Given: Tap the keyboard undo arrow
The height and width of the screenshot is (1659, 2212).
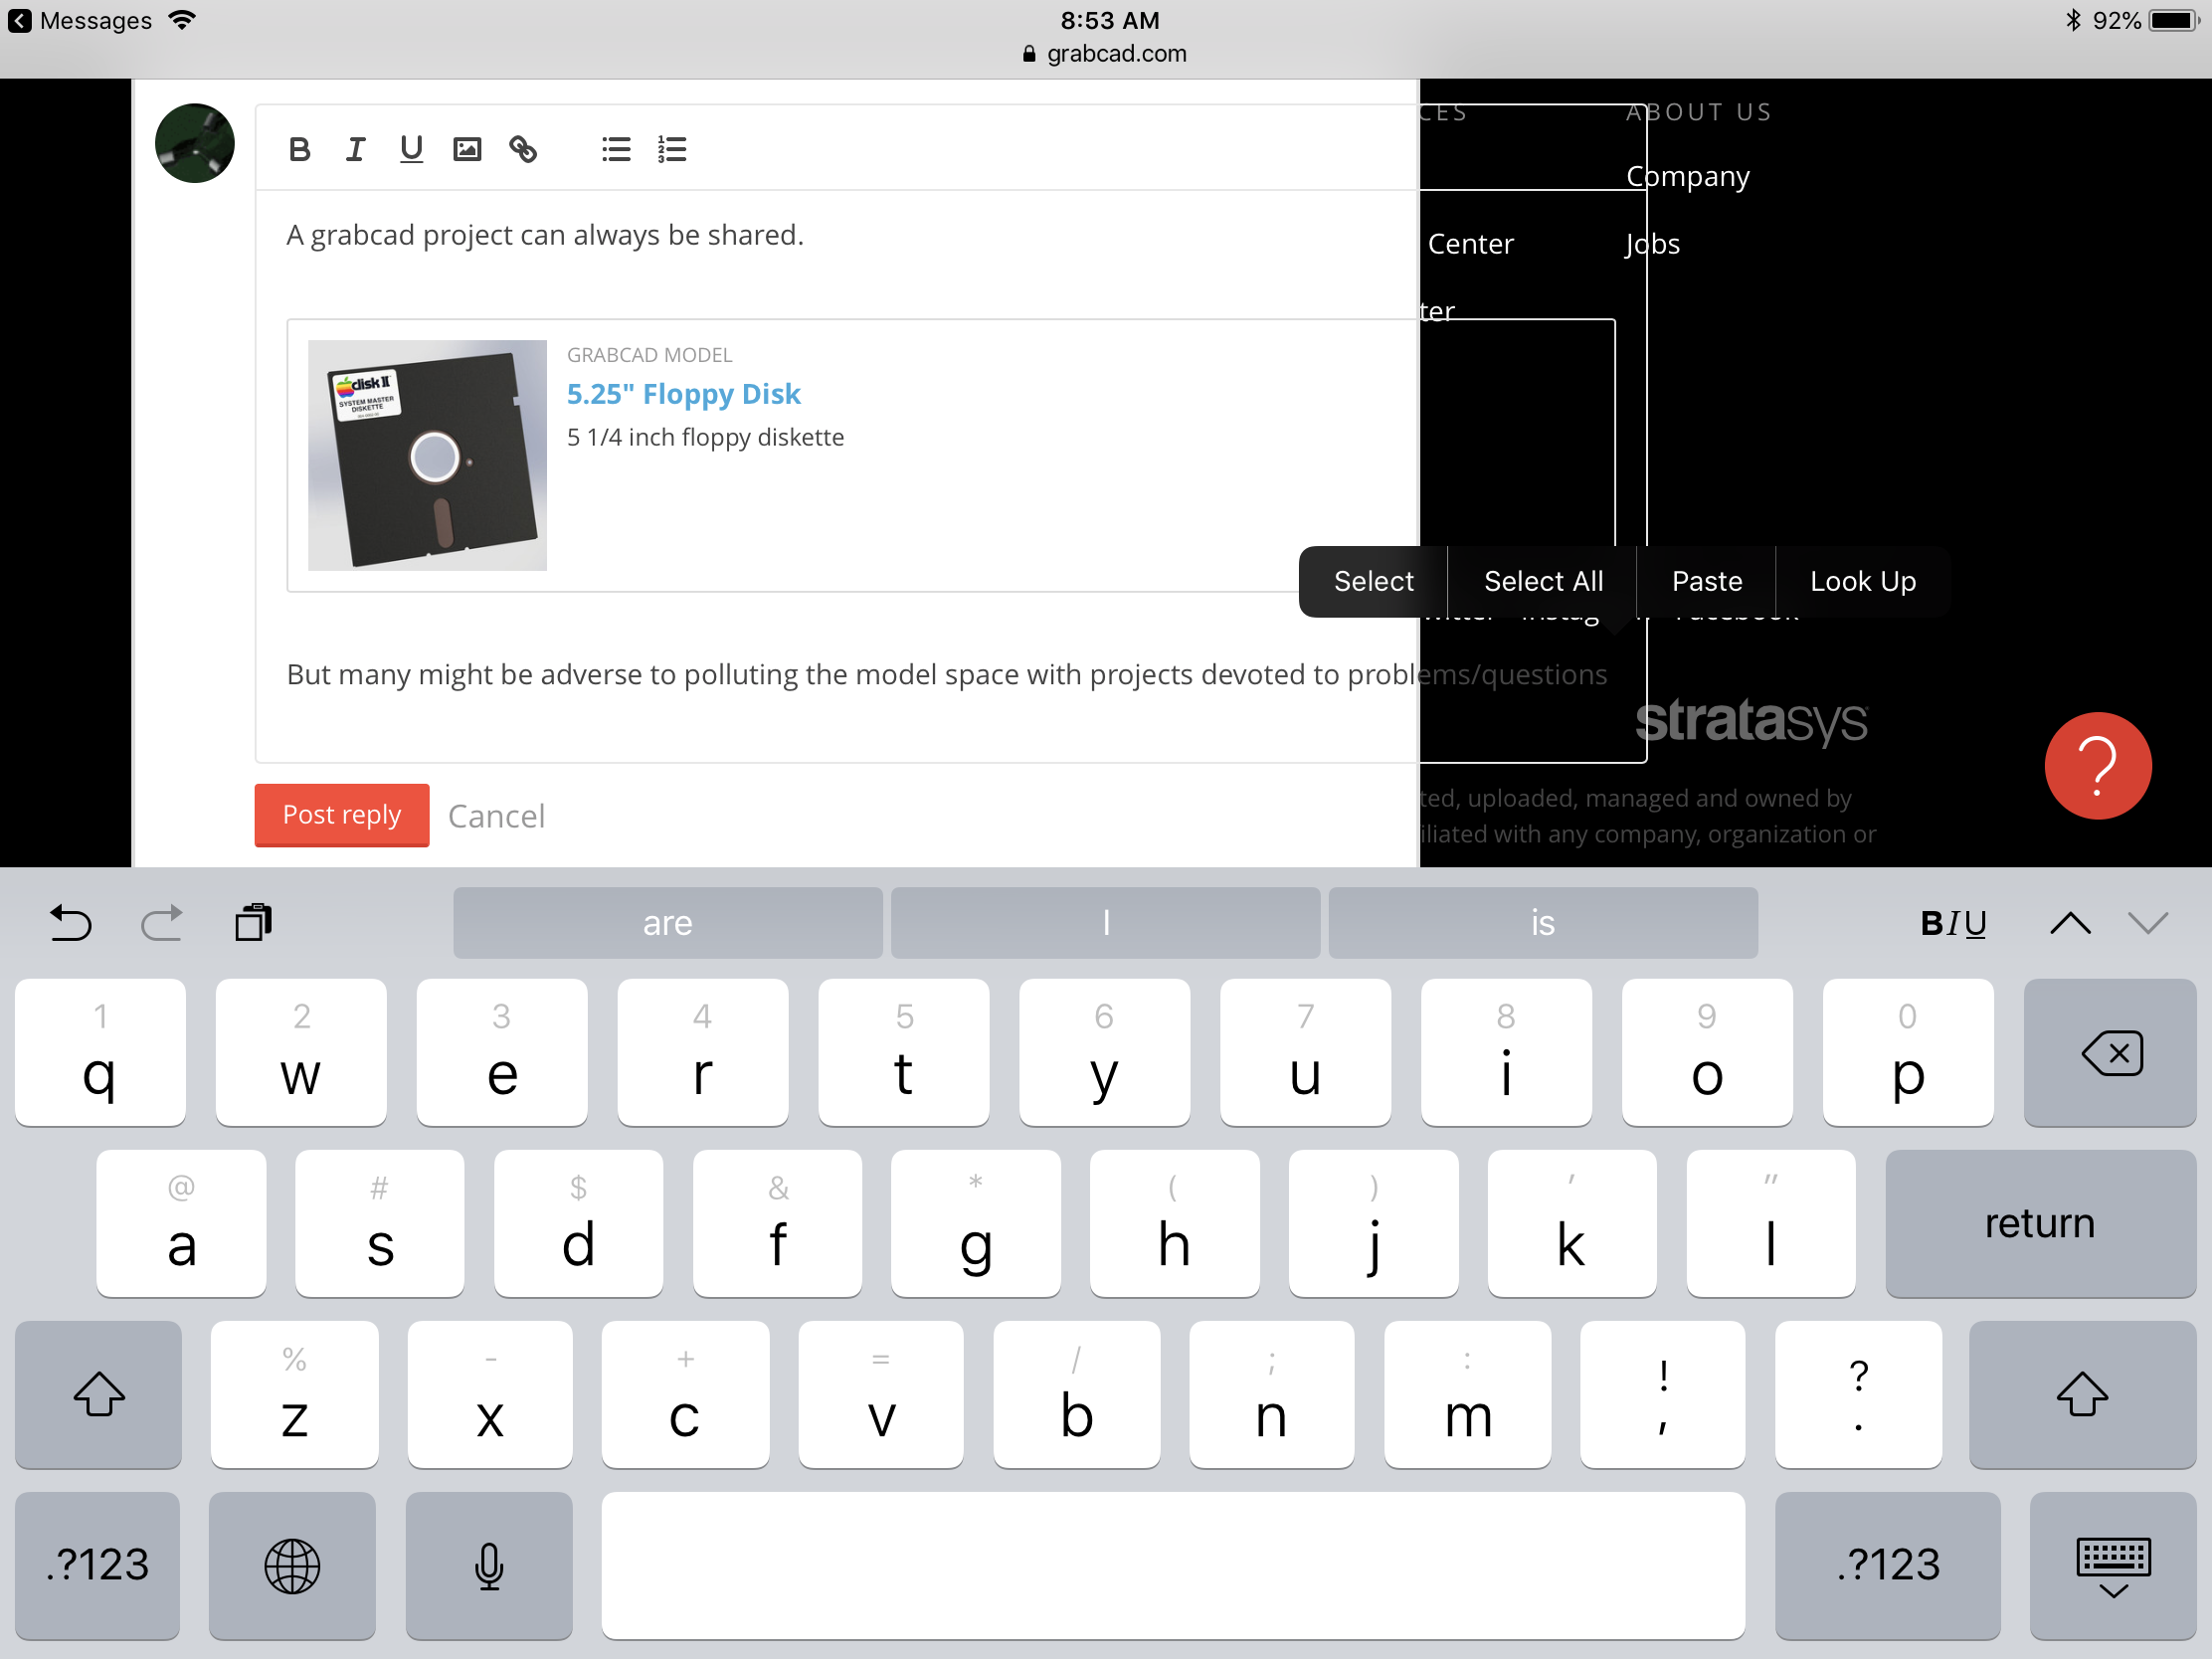Looking at the screenshot, I should point(70,923).
